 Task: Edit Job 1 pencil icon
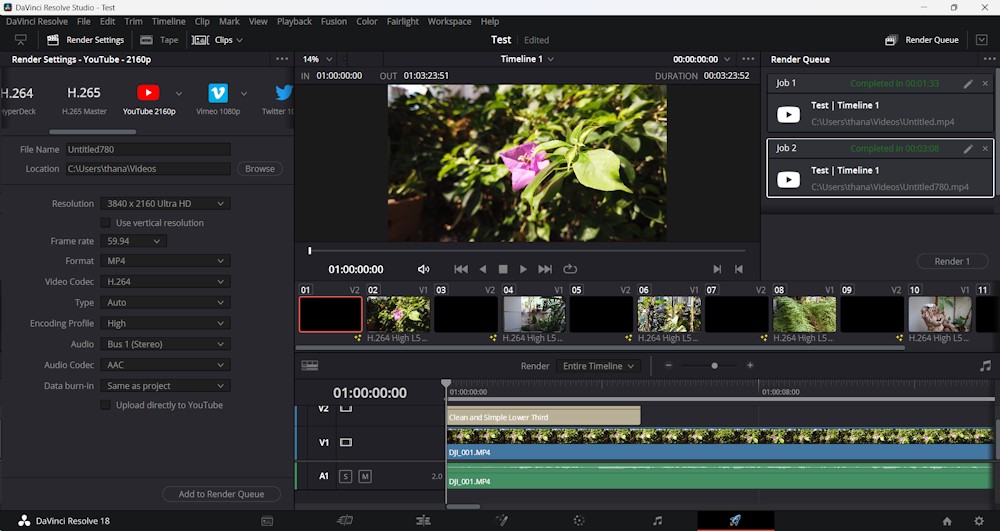point(968,84)
